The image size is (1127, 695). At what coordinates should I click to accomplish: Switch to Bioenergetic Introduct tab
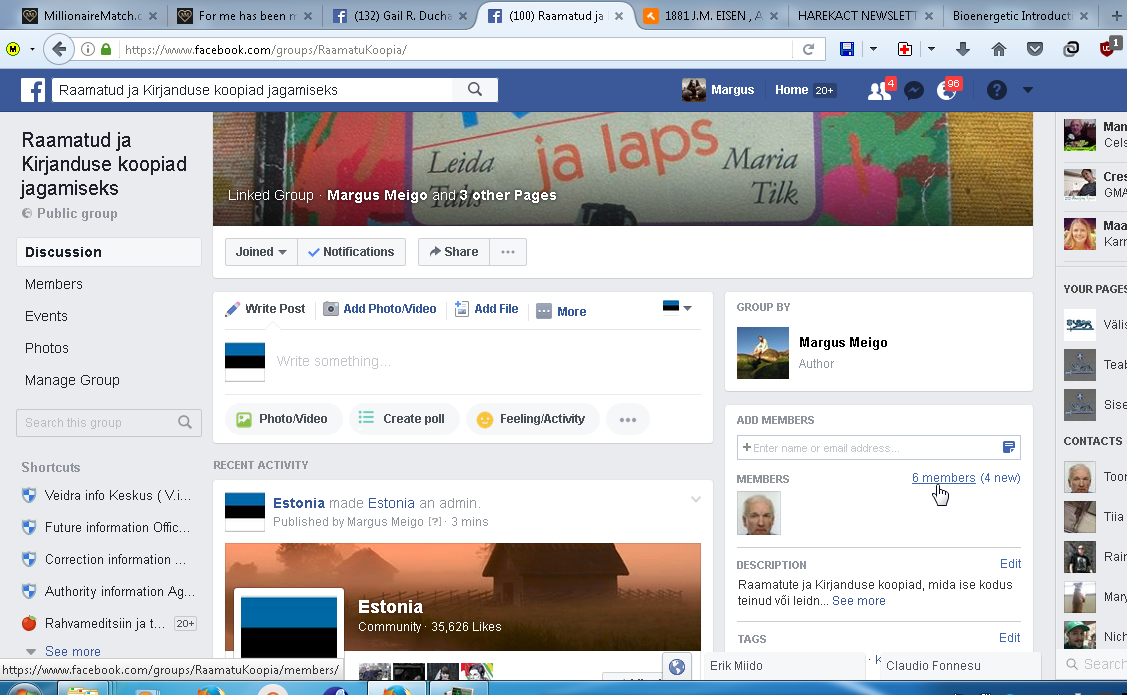click(x=1020, y=15)
